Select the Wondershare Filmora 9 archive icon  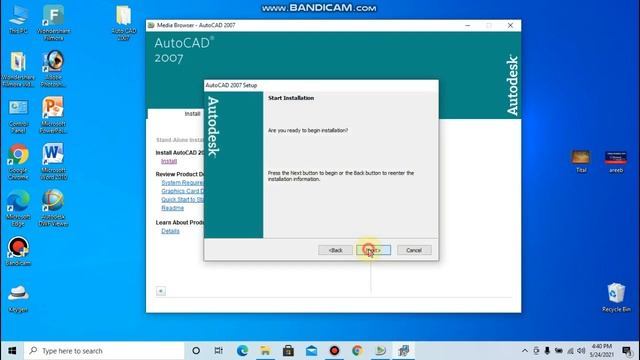tap(18, 69)
